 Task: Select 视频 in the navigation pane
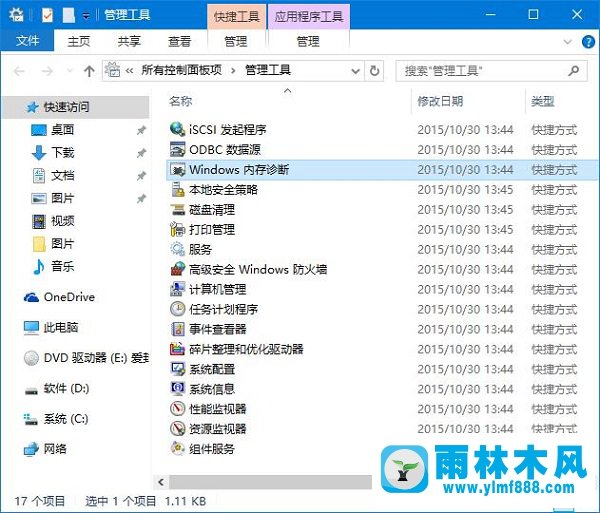pyautogui.click(x=53, y=221)
